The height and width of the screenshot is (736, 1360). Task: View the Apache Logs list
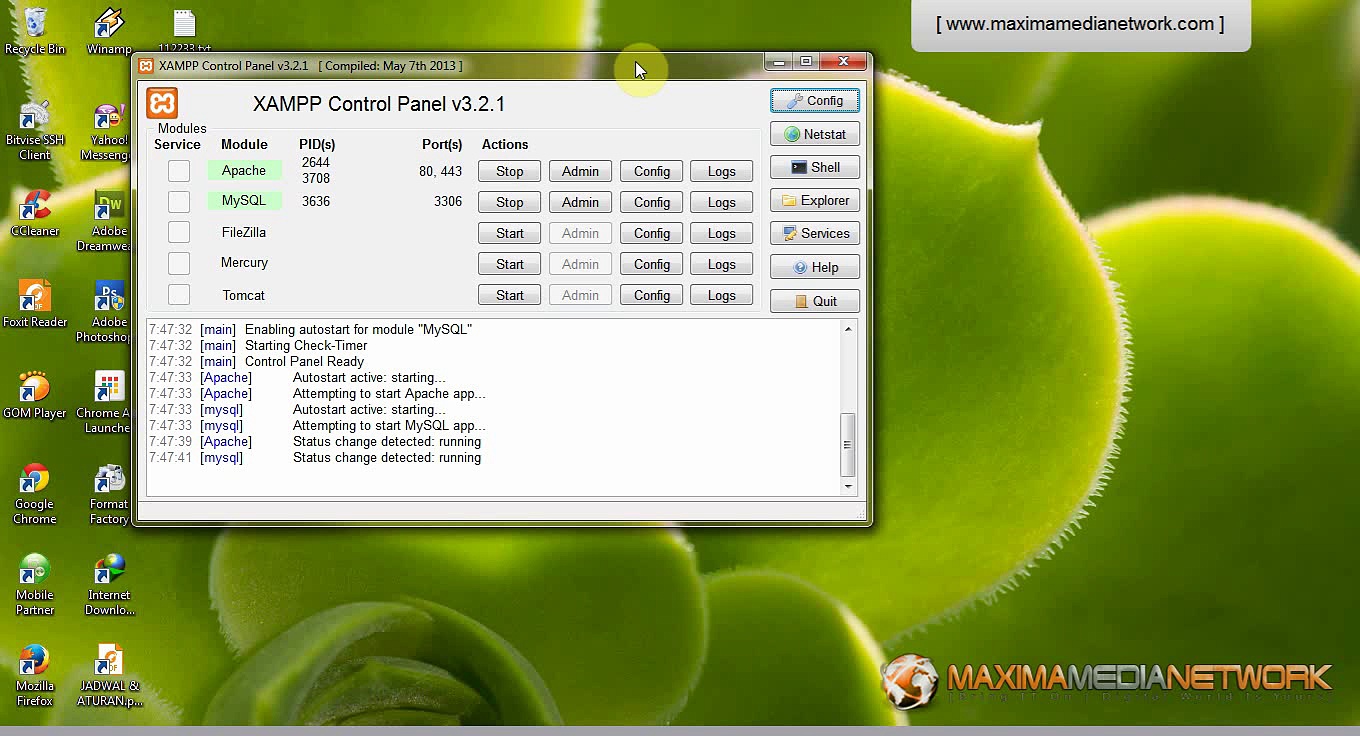[x=722, y=171]
